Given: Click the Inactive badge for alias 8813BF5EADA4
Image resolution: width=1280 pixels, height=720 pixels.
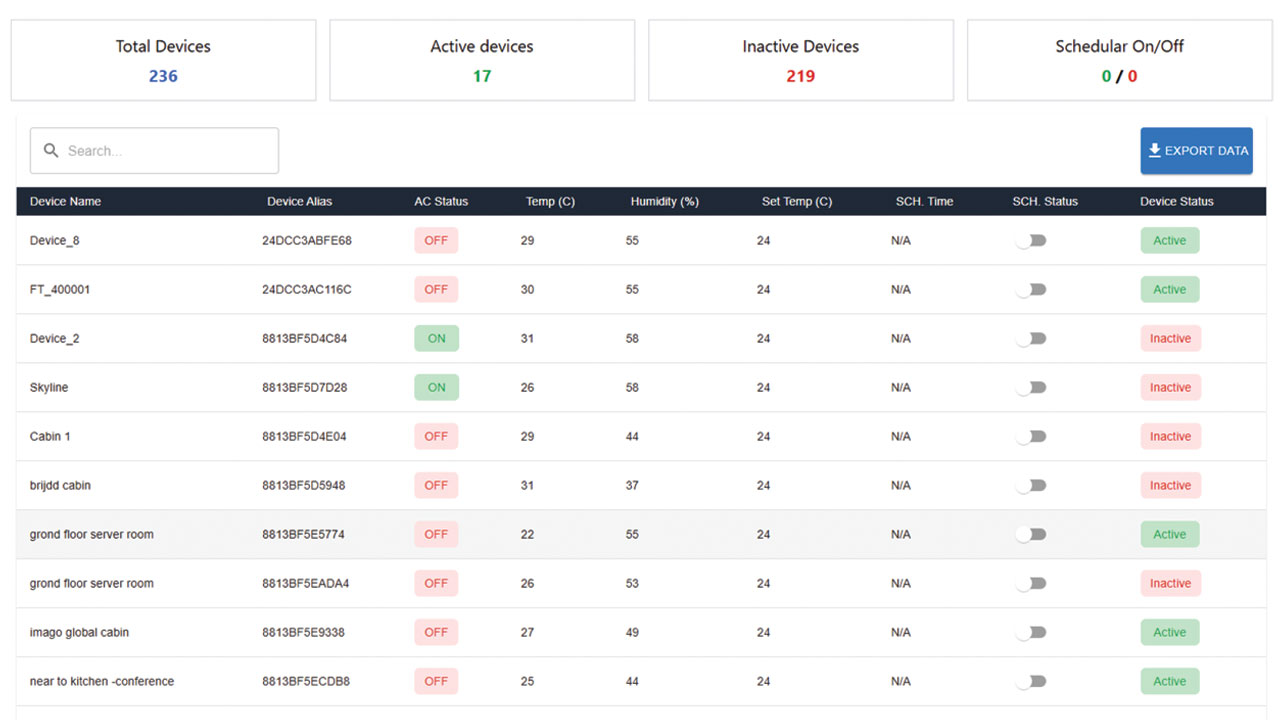Looking at the screenshot, I should click(1171, 584).
